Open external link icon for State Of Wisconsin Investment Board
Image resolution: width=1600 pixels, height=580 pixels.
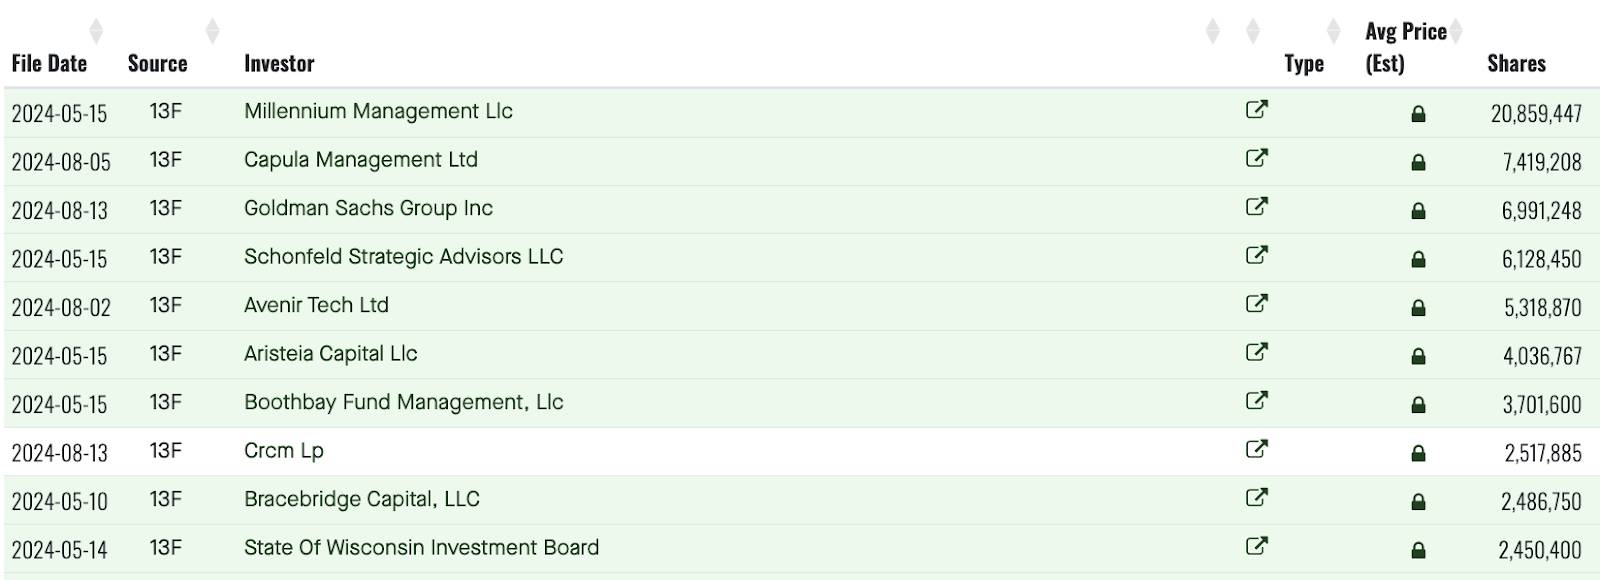click(x=1257, y=546)
